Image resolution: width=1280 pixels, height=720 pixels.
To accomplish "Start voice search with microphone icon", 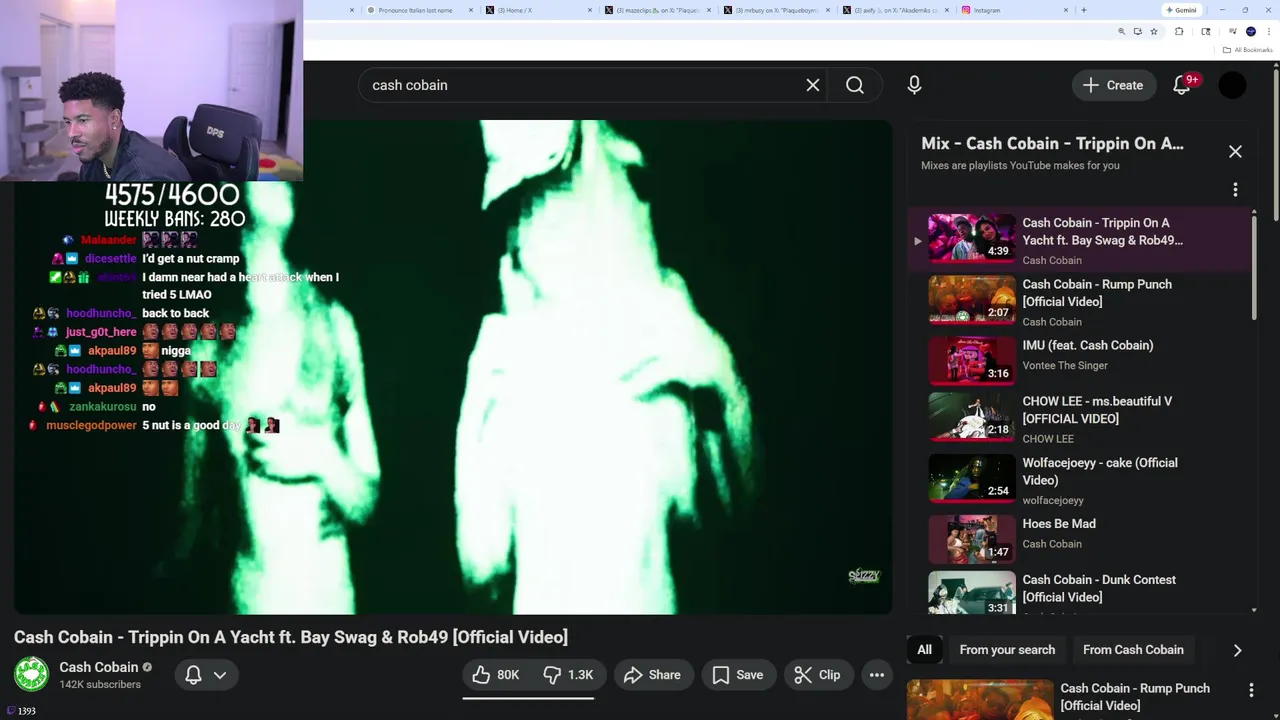I will (914, 85).
